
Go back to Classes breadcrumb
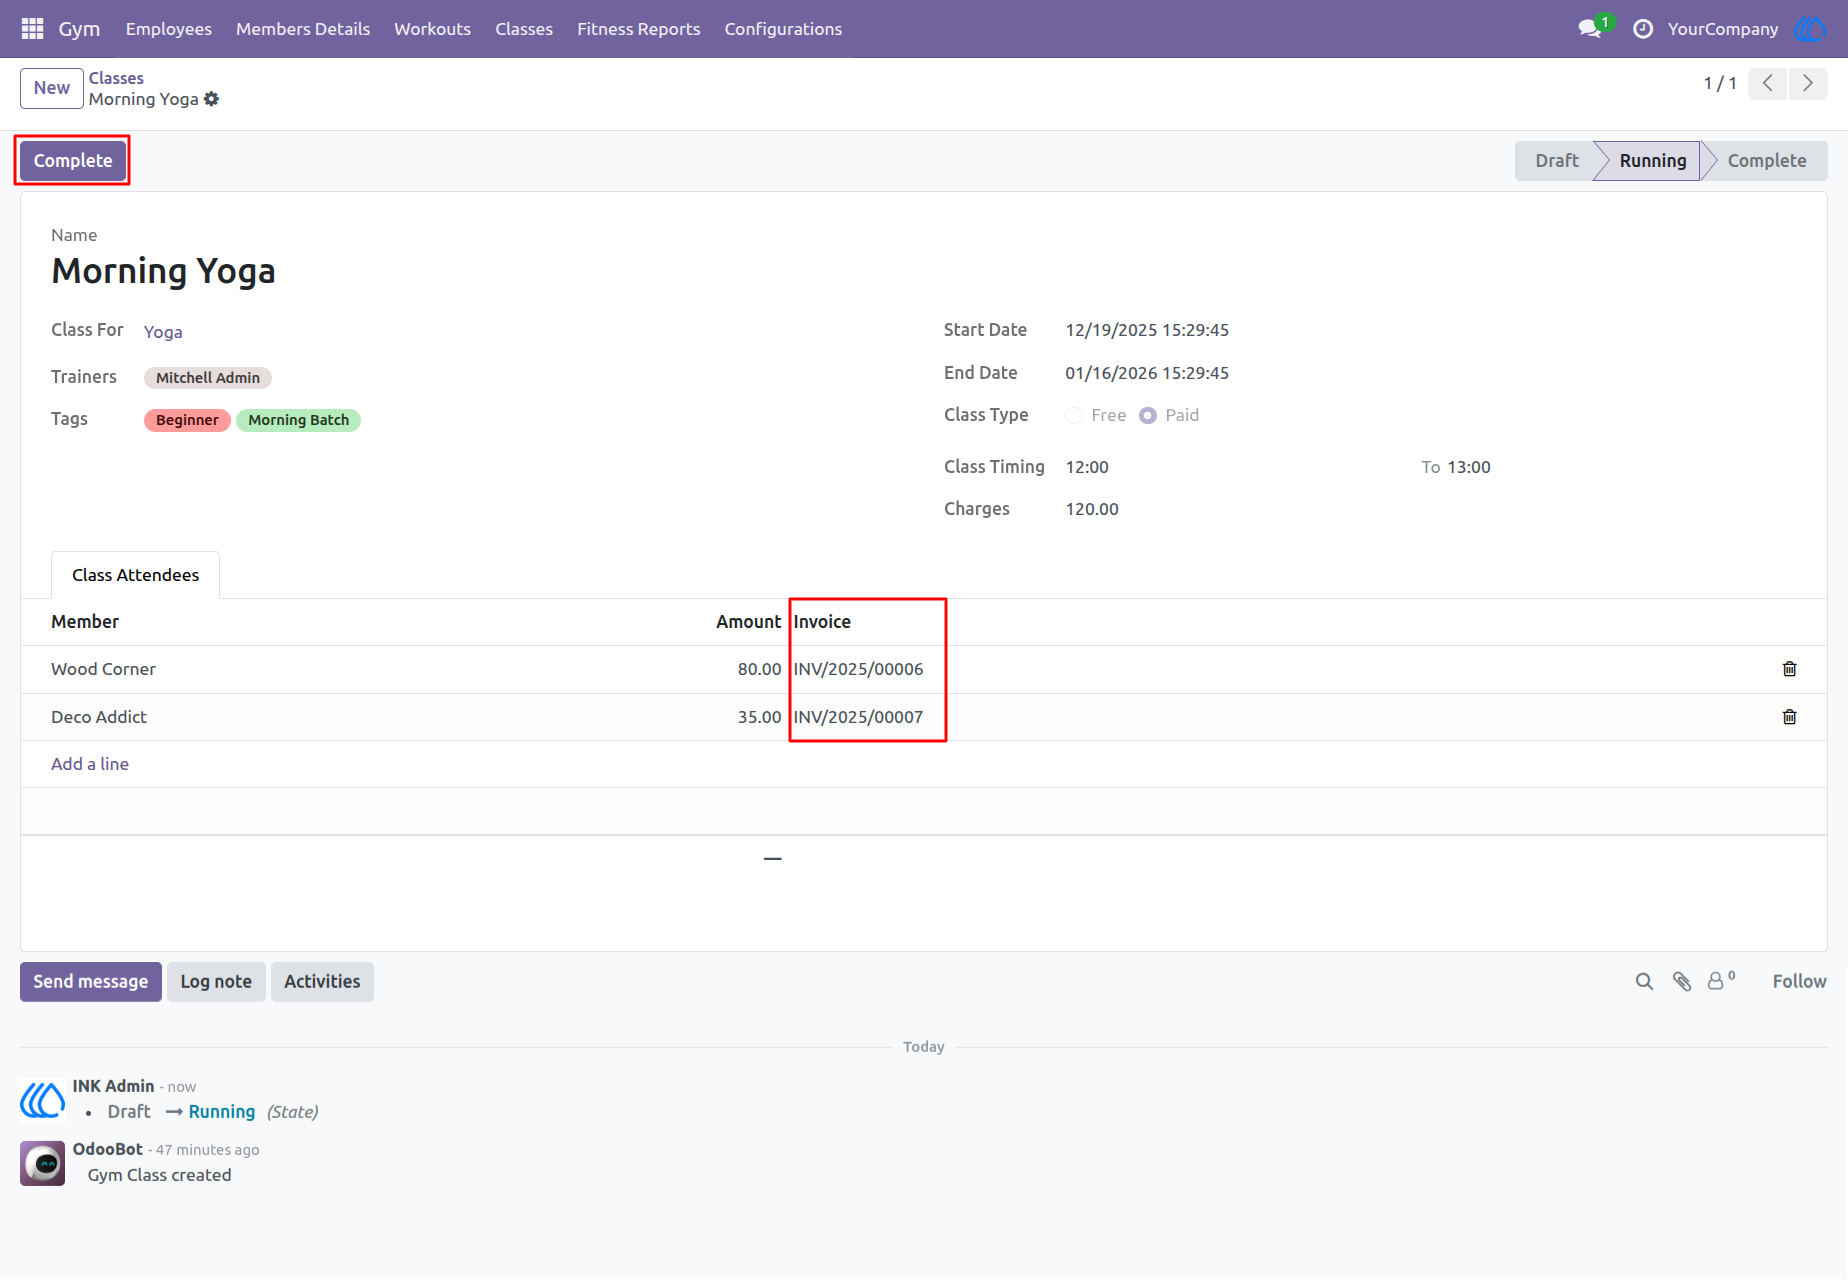116,78
